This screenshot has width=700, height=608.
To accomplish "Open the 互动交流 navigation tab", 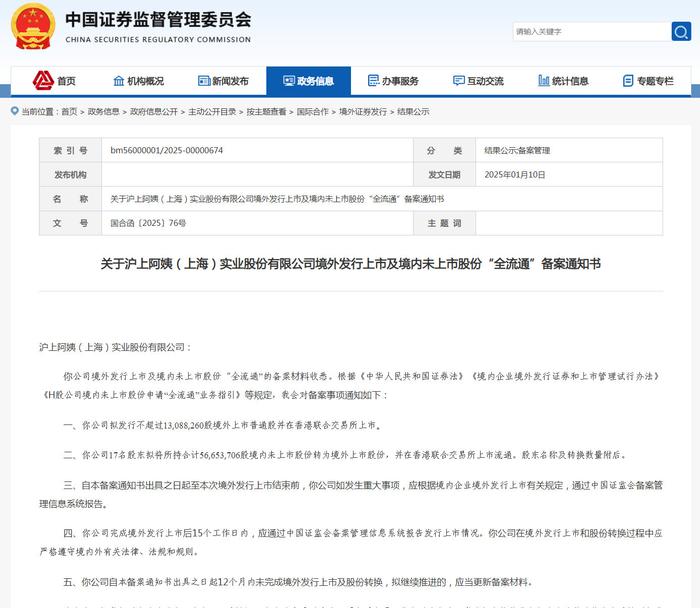I will [x=485, y=81].
